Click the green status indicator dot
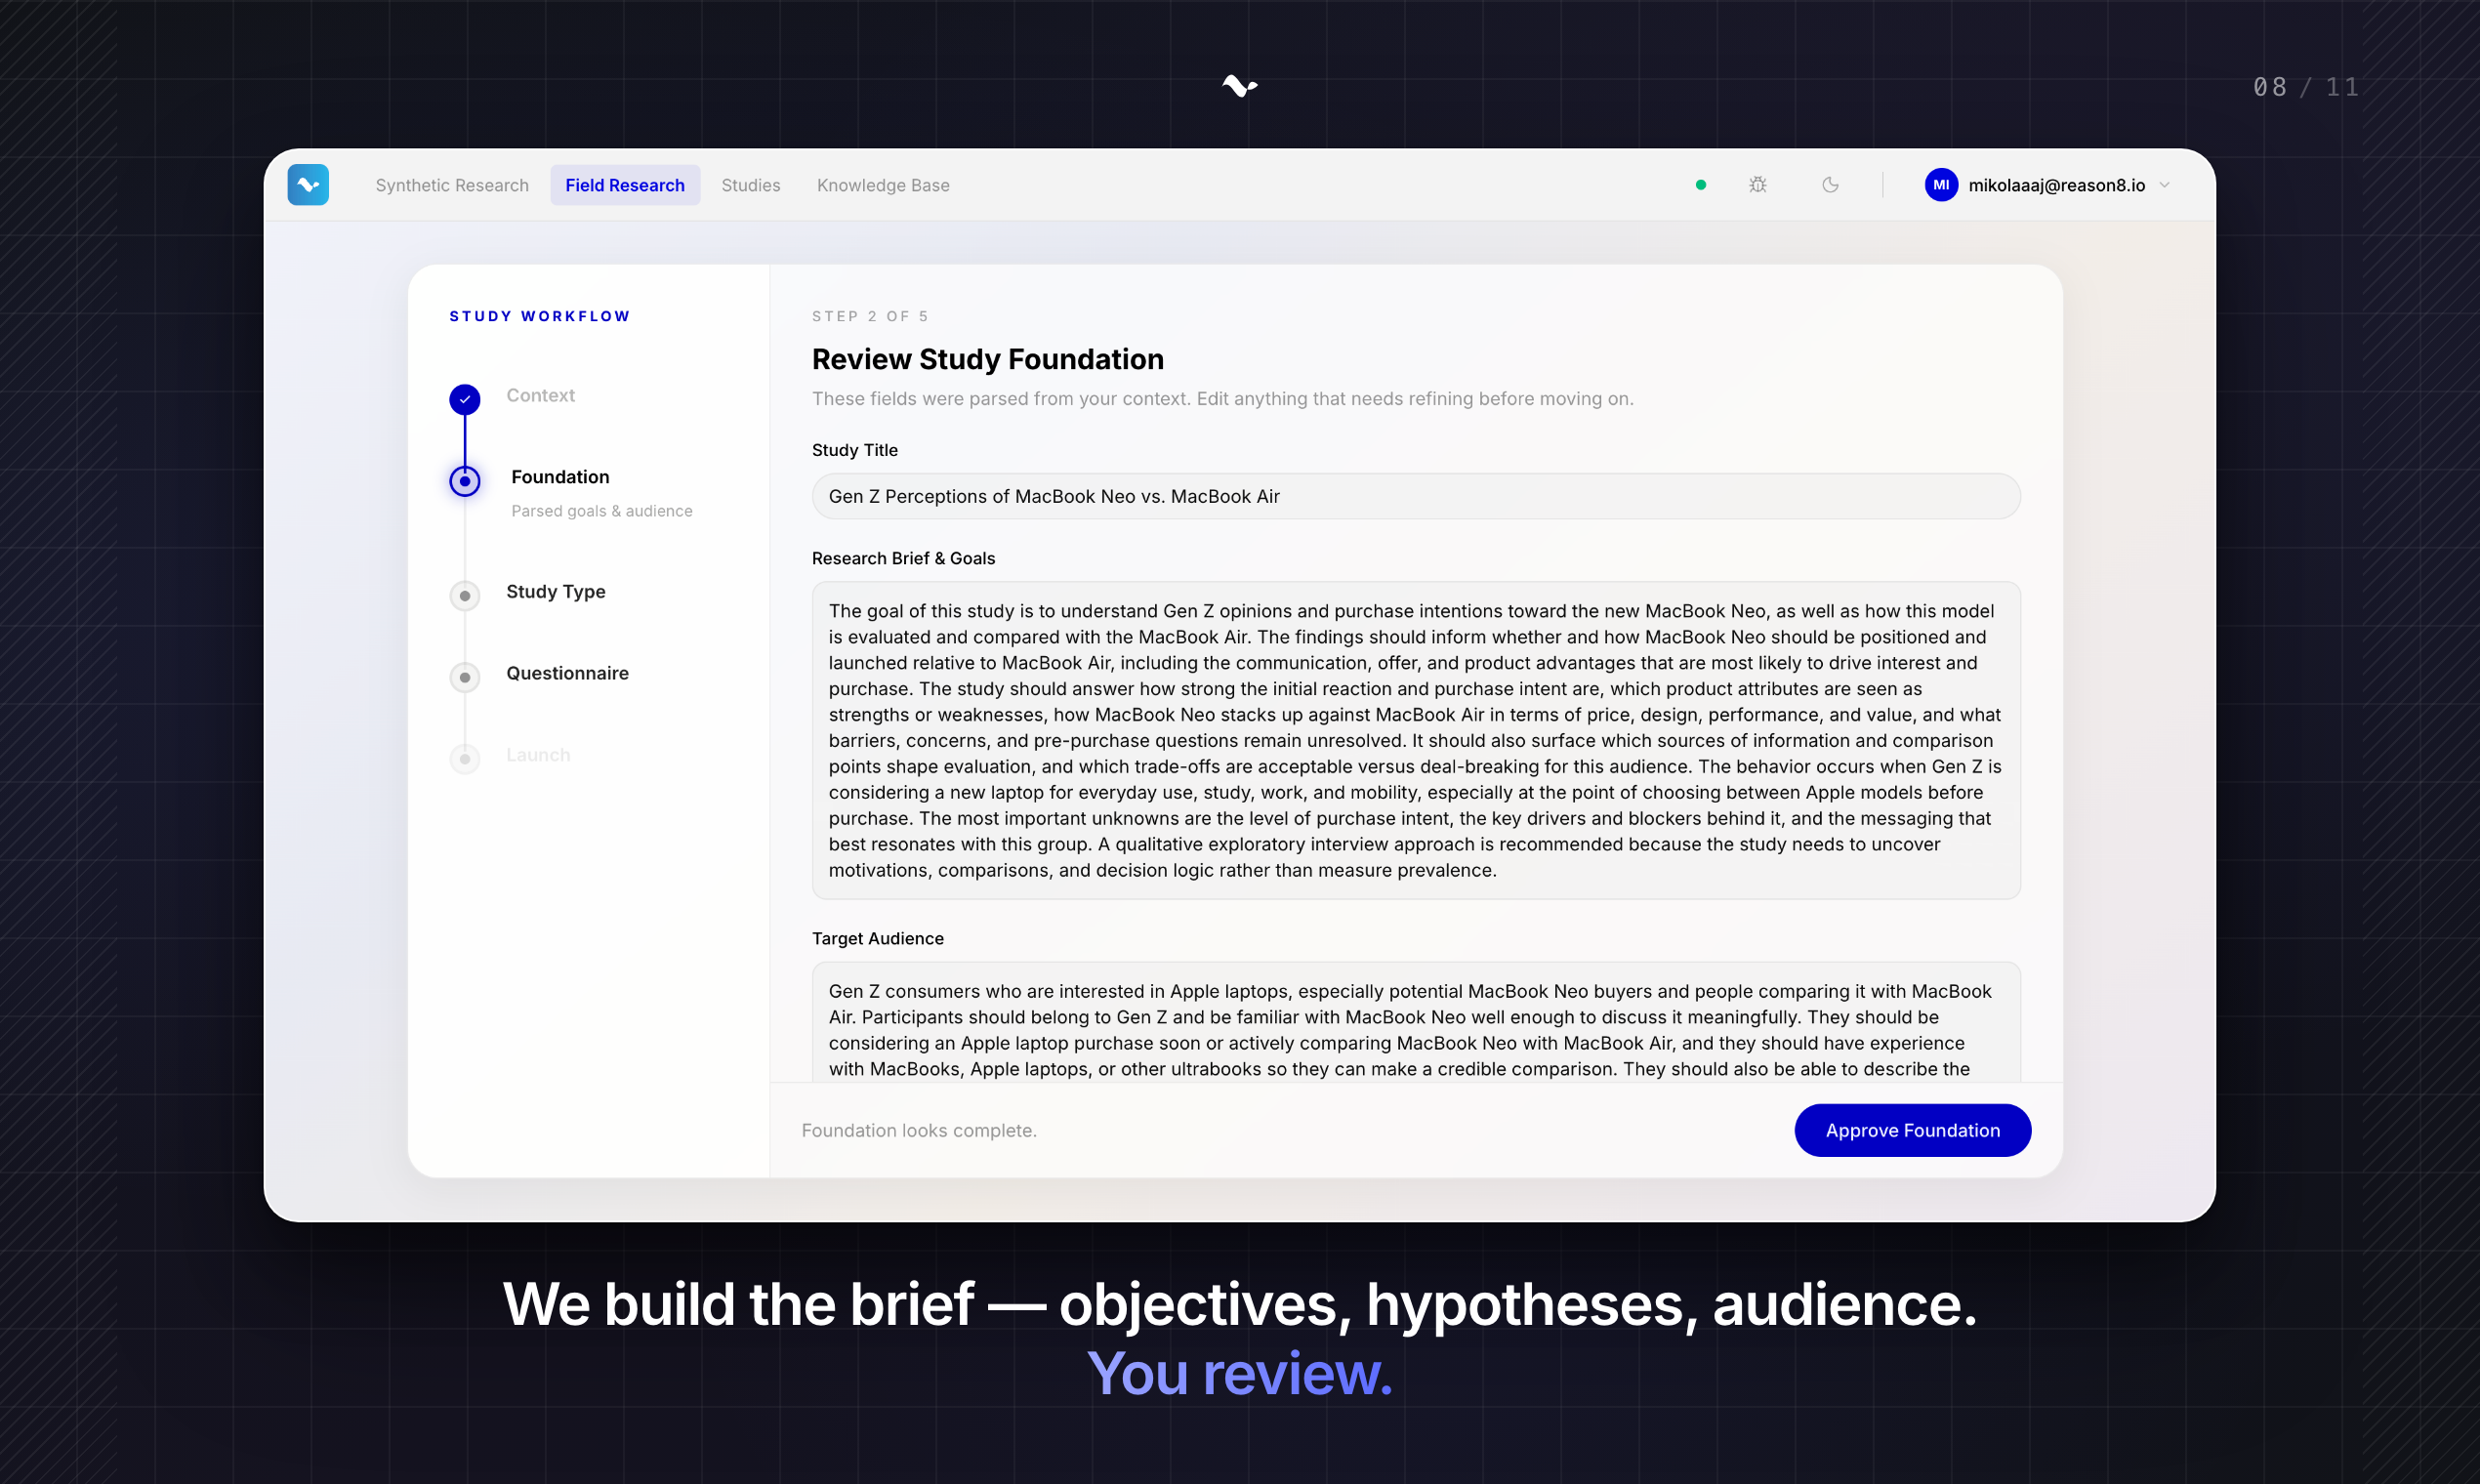The height and width of the screenshot is (1484, 2480). point(1700,185)
